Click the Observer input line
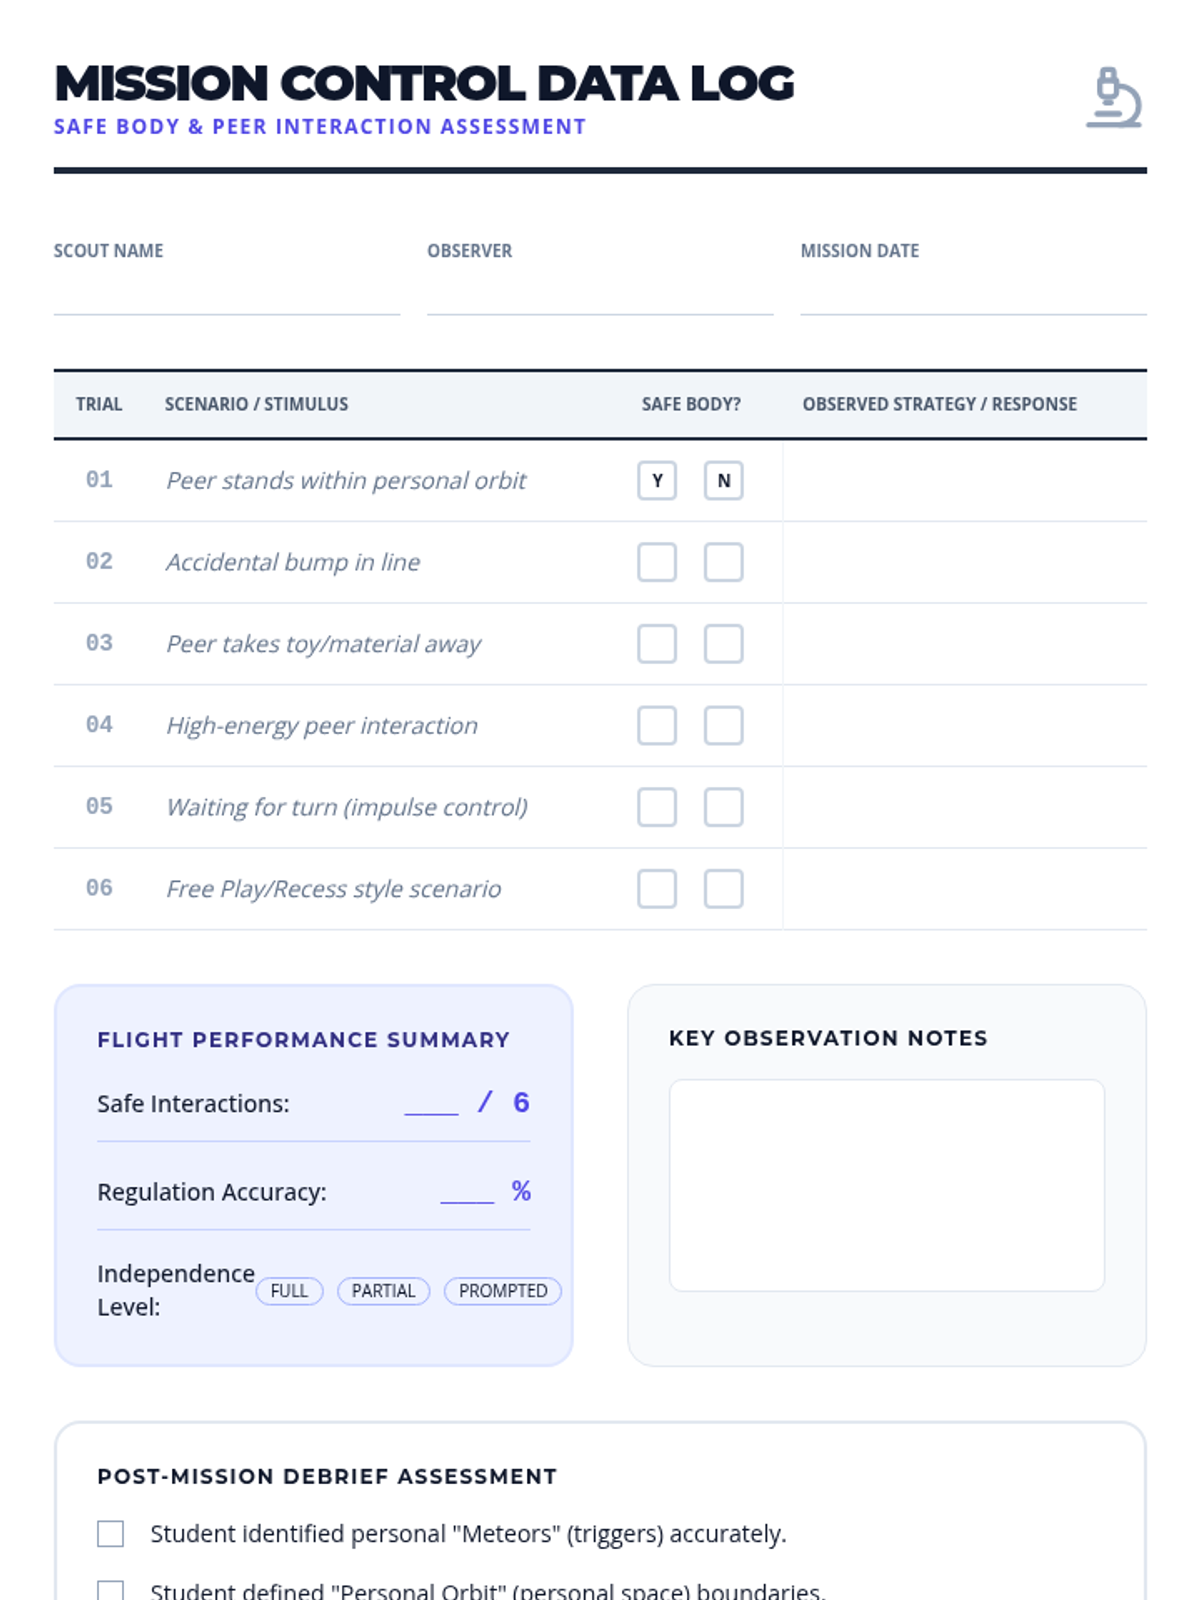 tap(600, 297)
